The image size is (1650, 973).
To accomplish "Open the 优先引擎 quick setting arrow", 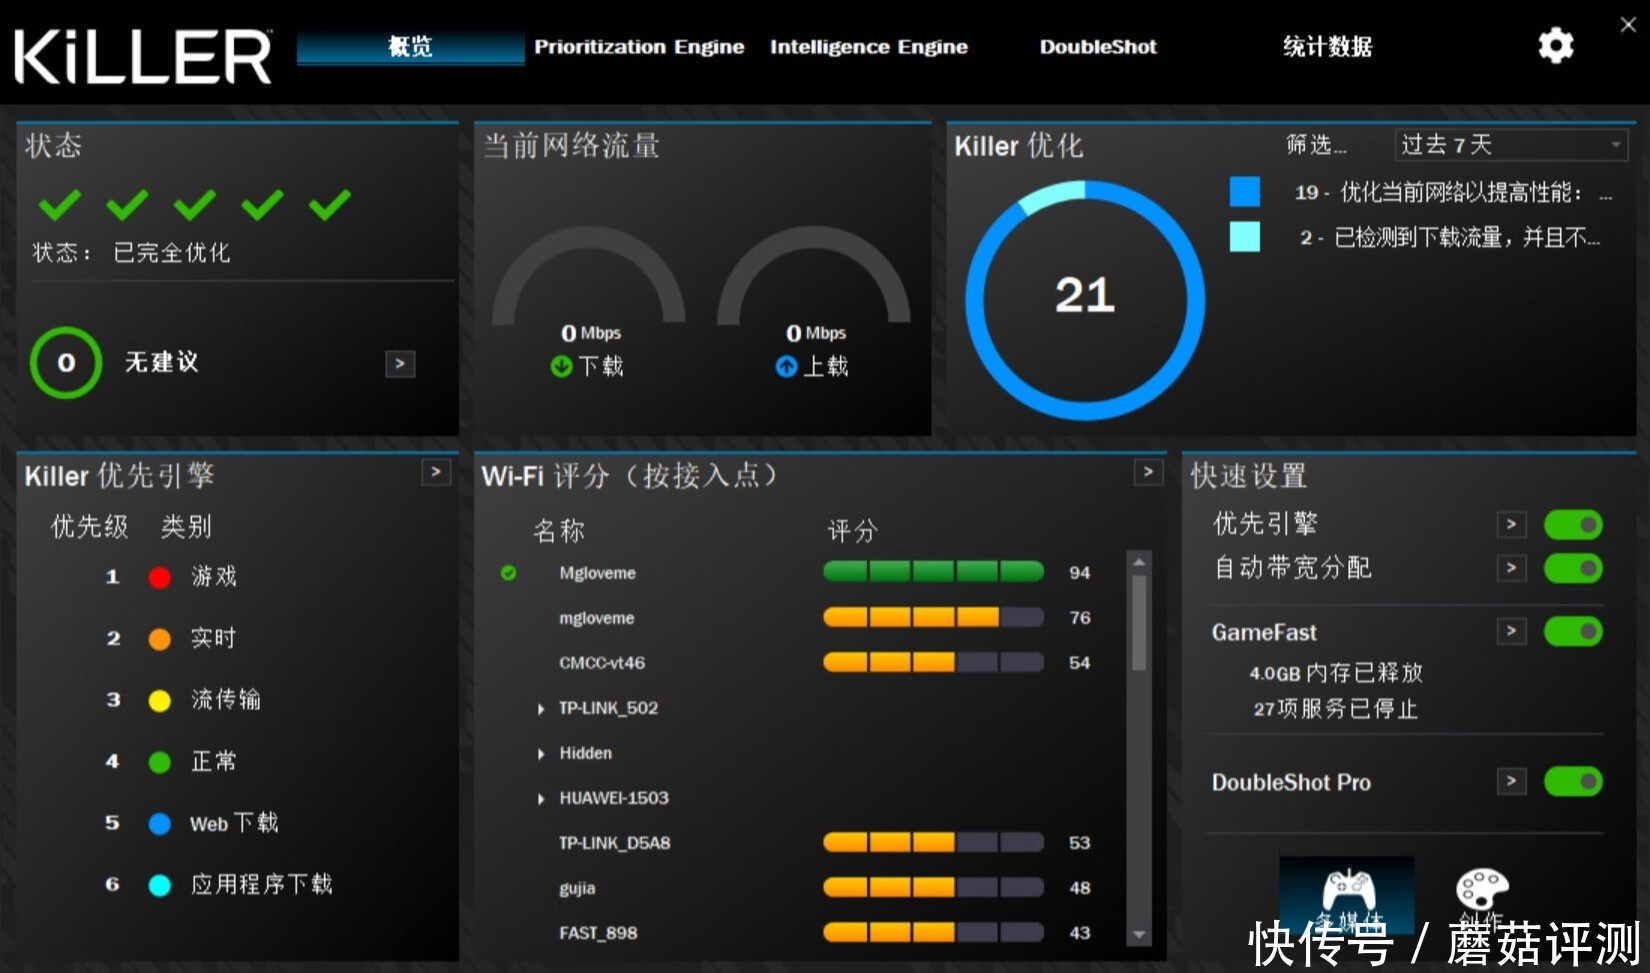I will tap(1511, 524).
